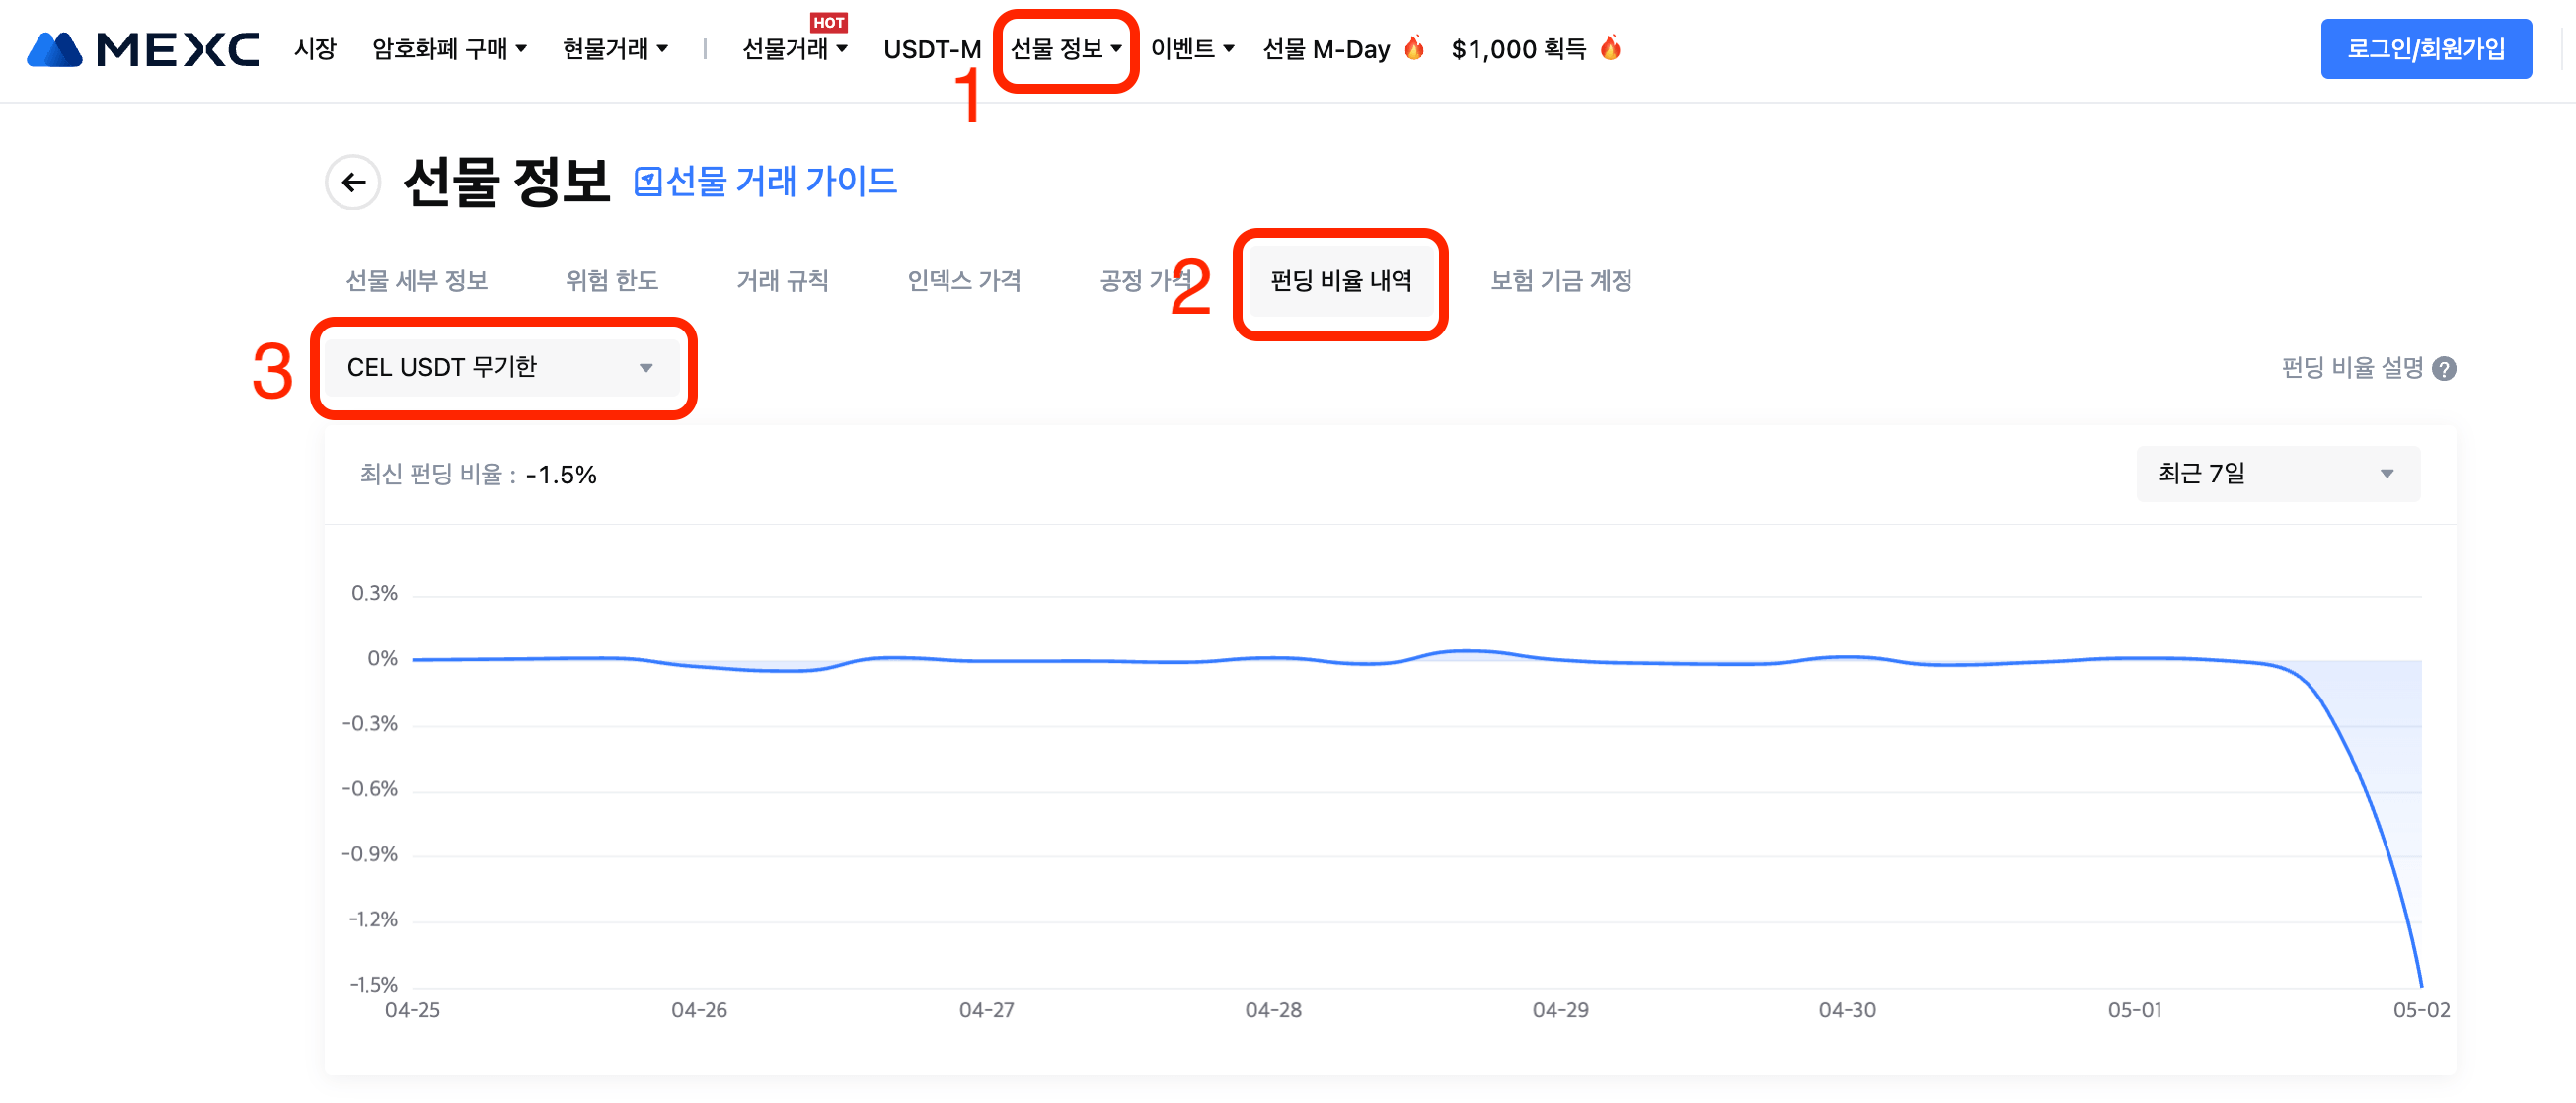This screenshot has height=1103, width=2576.
Task: Click the 05-02 endpoint on the funding chart
Action: pos(2420,986)
